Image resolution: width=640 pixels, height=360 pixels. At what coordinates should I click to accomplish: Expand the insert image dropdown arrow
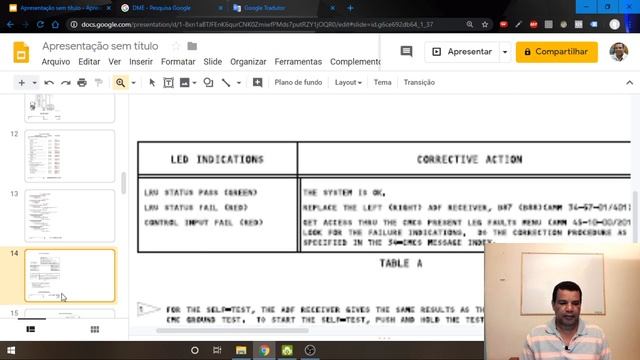(x=194, y=83)
